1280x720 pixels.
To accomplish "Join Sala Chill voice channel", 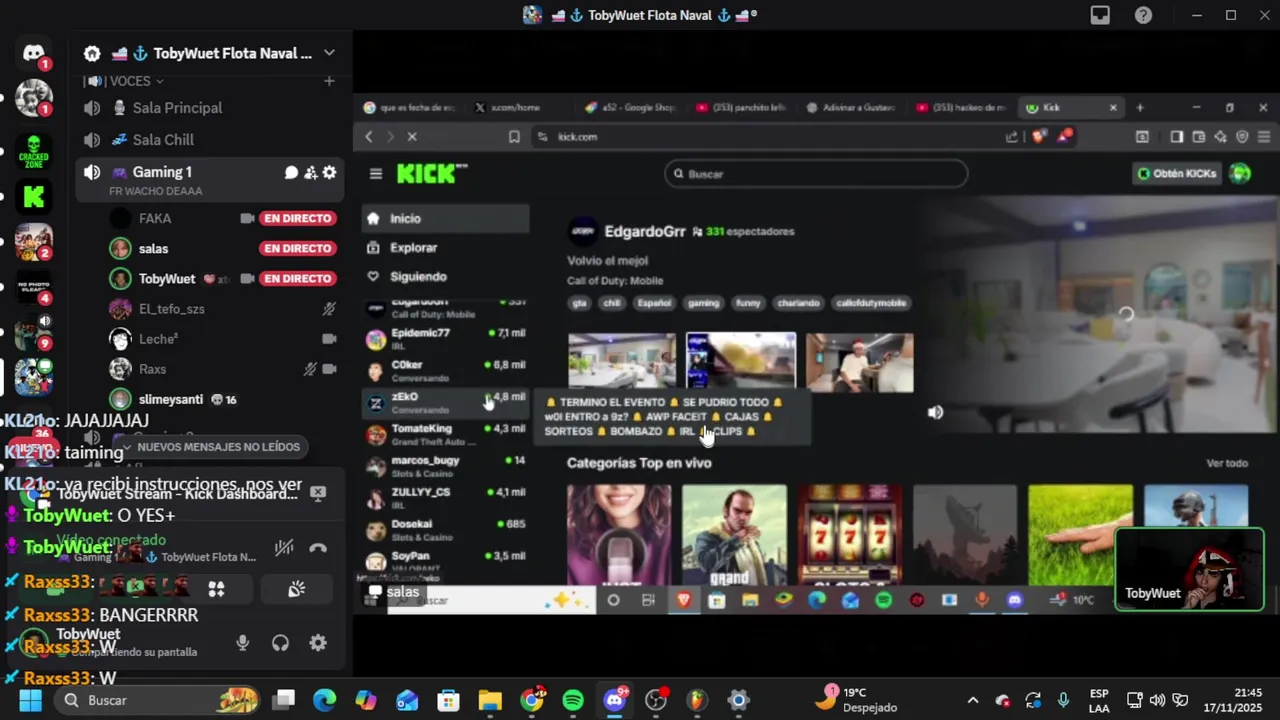I will point(211,140).
